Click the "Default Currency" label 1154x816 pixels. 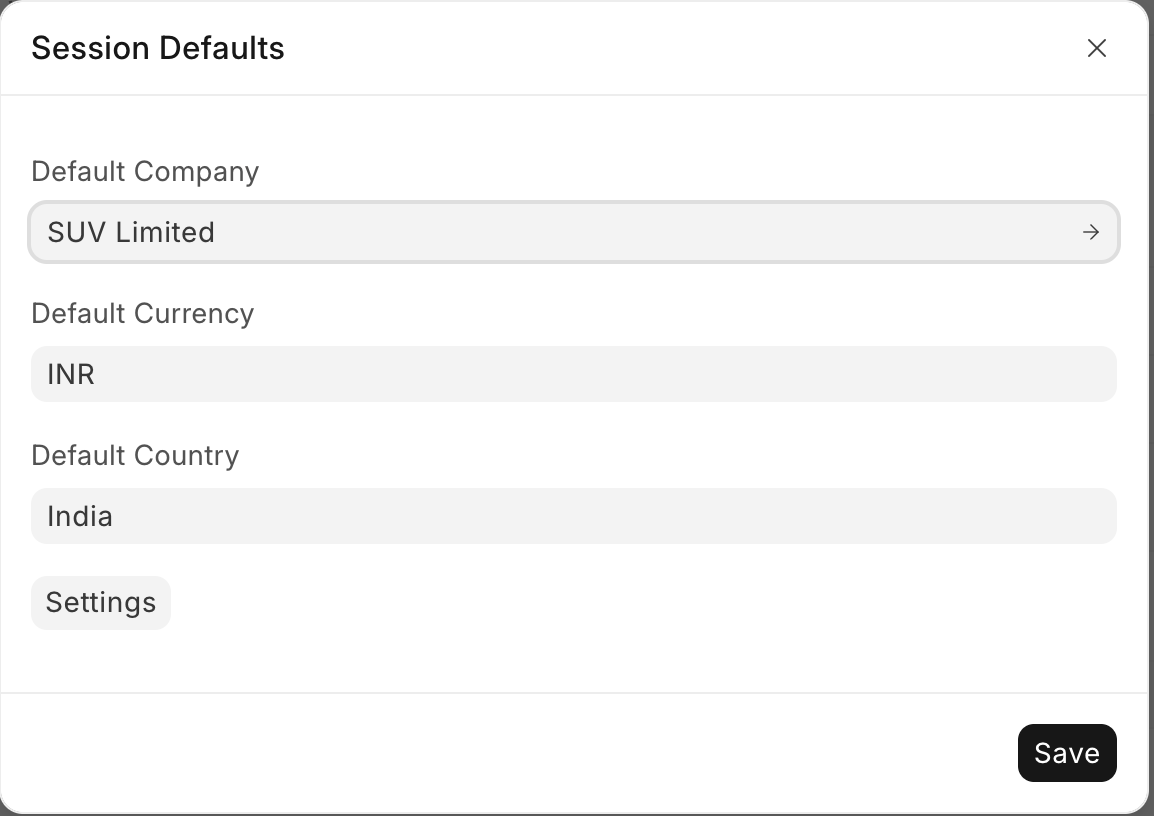tap(142, 313)
